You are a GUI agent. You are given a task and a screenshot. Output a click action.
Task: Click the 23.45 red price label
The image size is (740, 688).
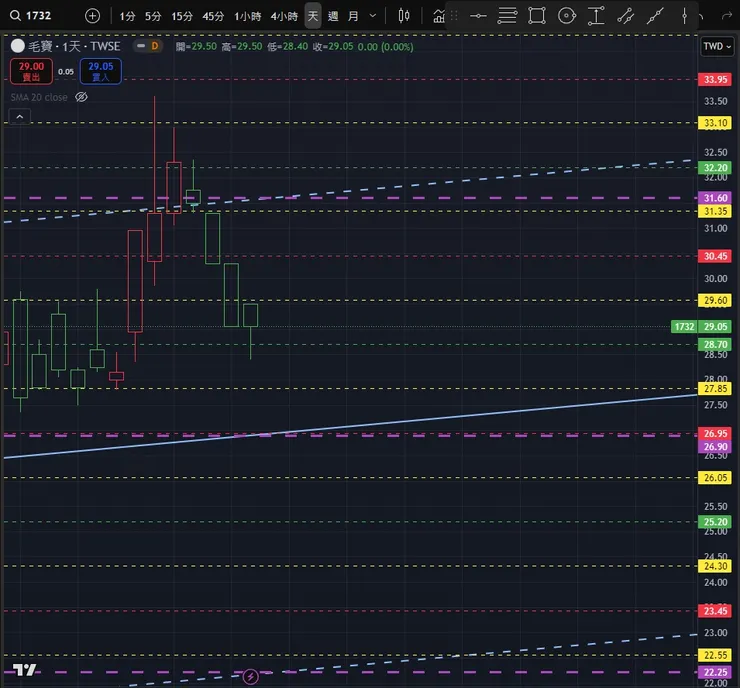coord(715,611)
